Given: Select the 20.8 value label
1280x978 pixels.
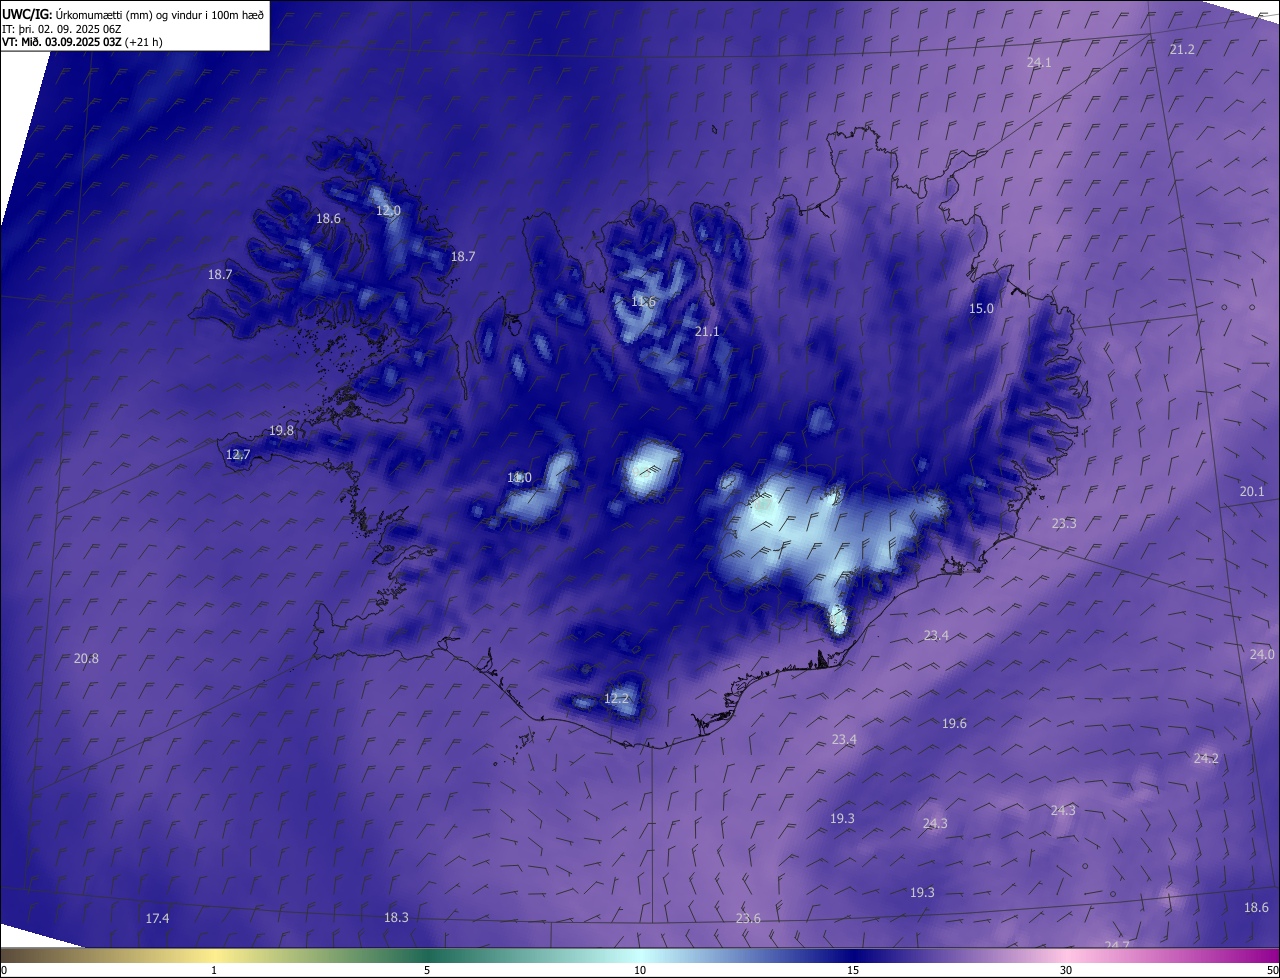Looking at the screenshot, I should pos(86,658).
